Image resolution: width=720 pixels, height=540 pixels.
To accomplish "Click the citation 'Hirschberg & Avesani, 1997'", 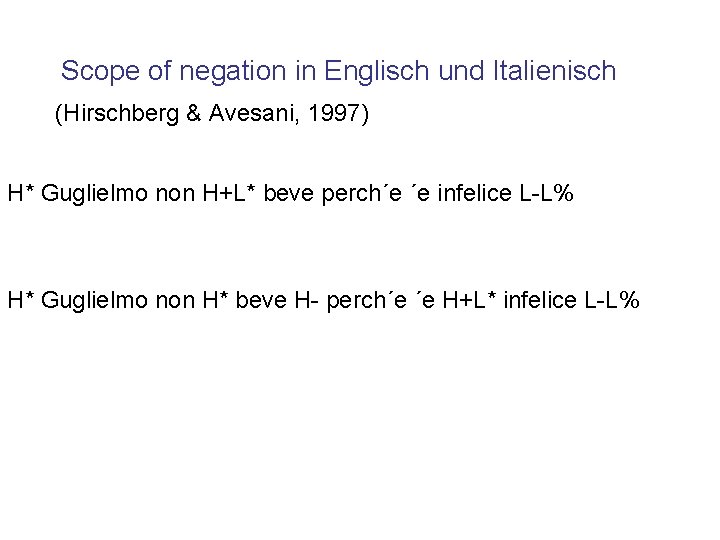I will 212,113.
